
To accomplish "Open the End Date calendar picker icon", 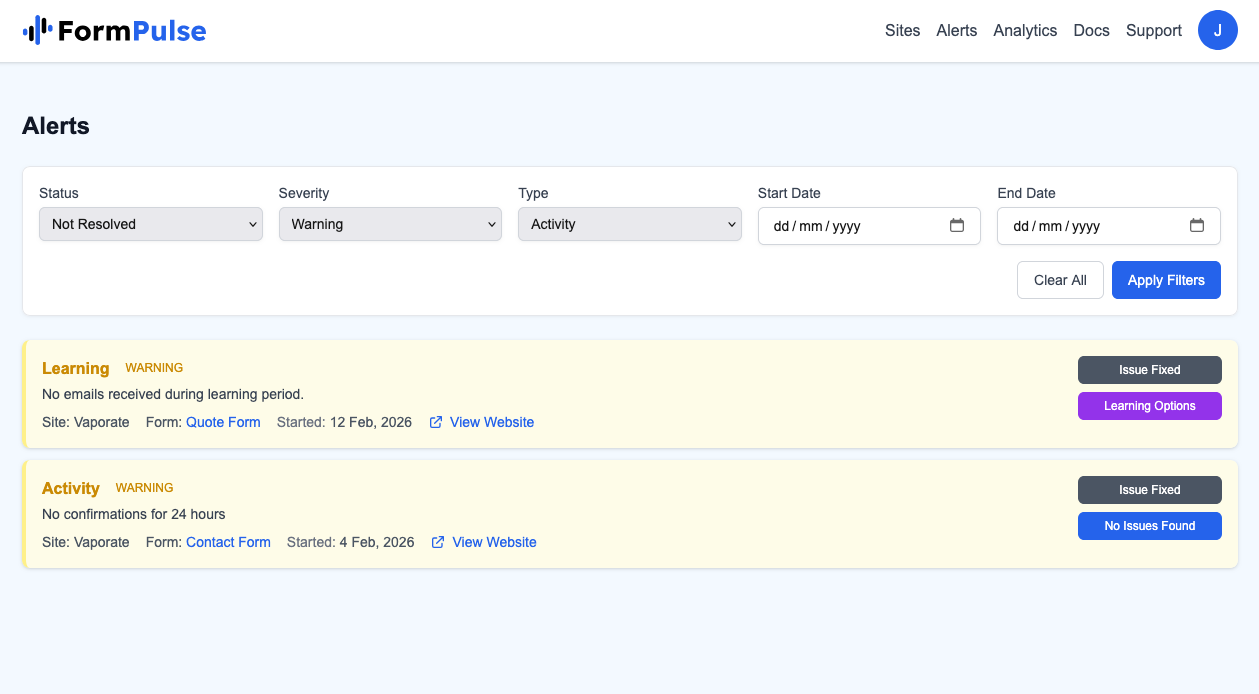I will [x=1196, y=225].
